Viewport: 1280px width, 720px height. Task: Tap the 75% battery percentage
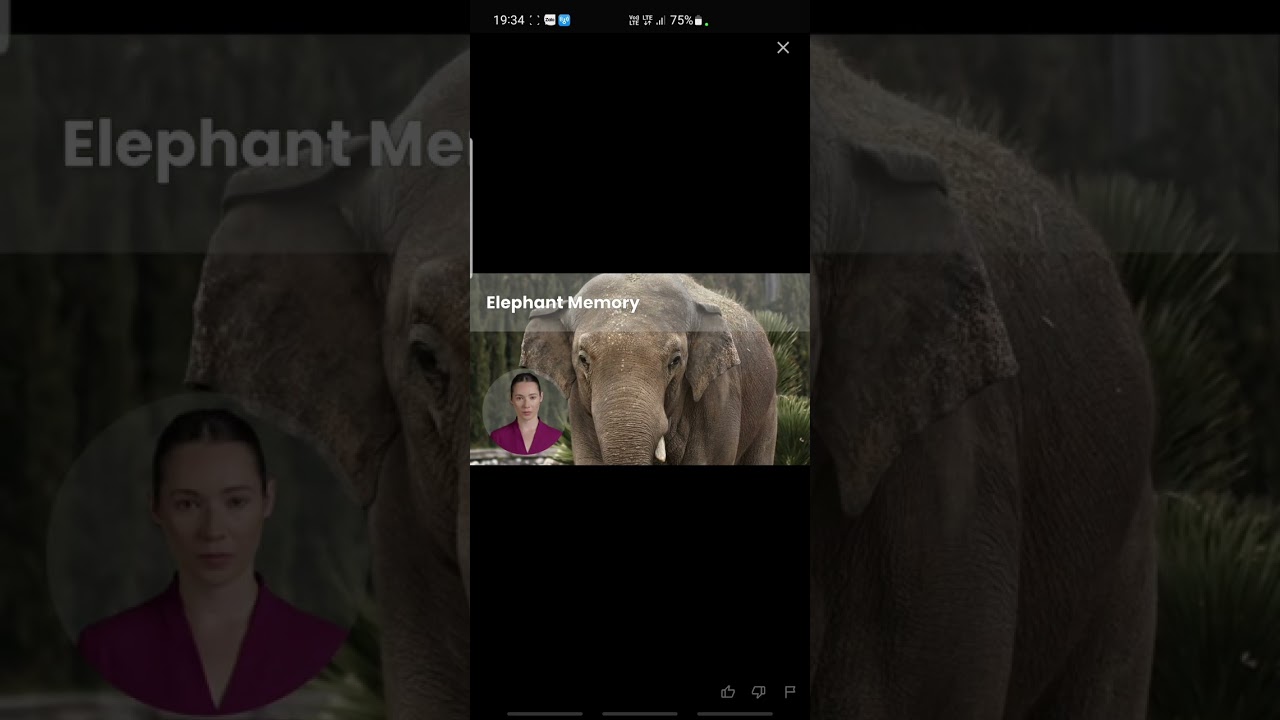coord(681,20)
